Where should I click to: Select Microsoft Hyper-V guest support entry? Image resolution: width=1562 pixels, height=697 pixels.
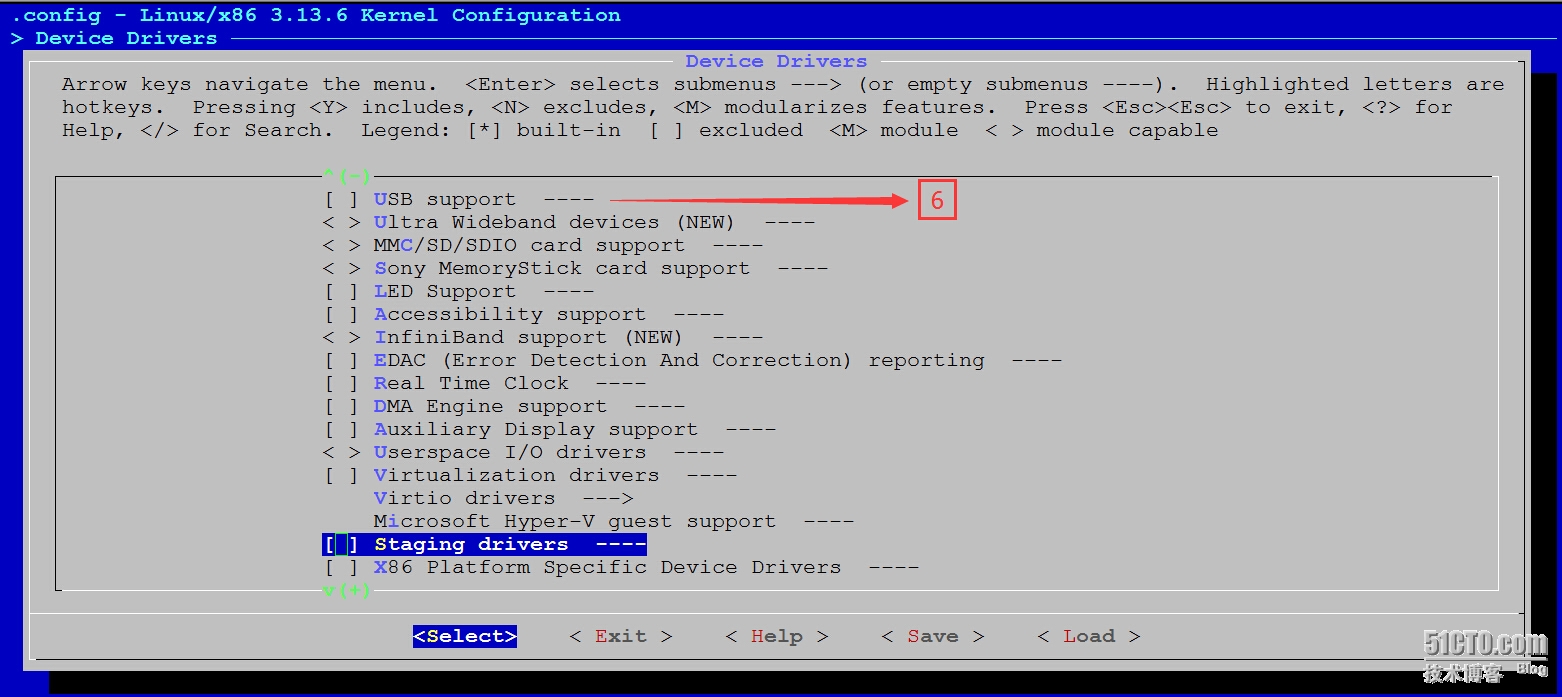[x=613, y=521]
